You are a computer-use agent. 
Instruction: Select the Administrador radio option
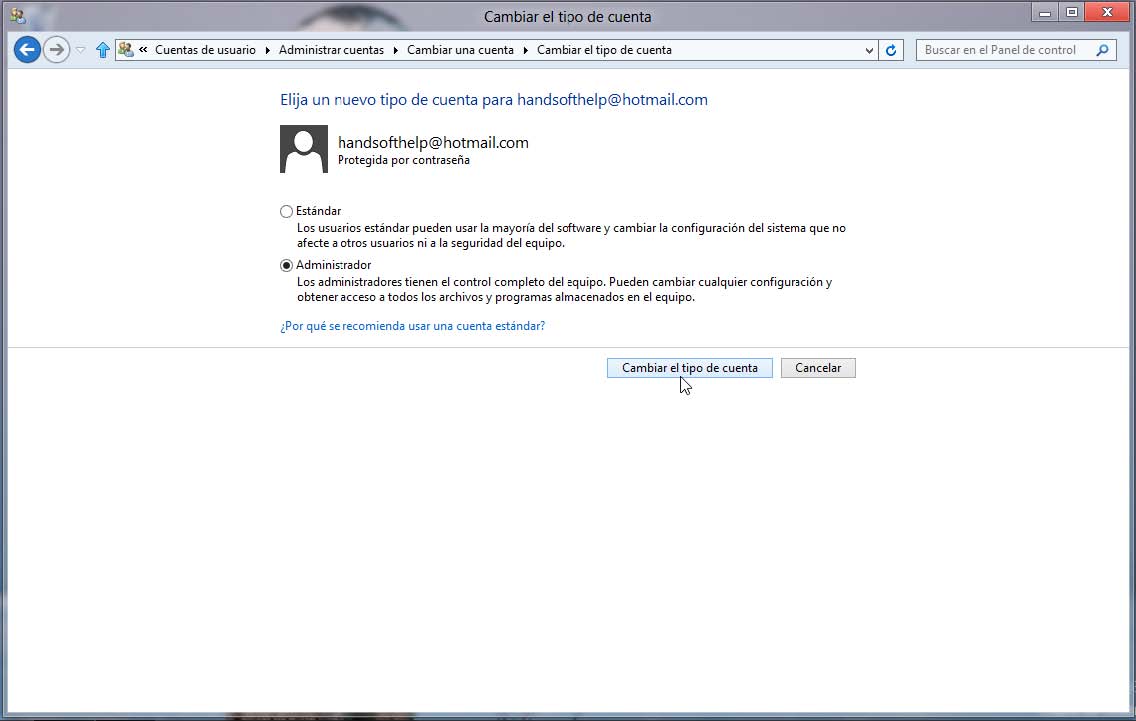(x=287, y=265)
